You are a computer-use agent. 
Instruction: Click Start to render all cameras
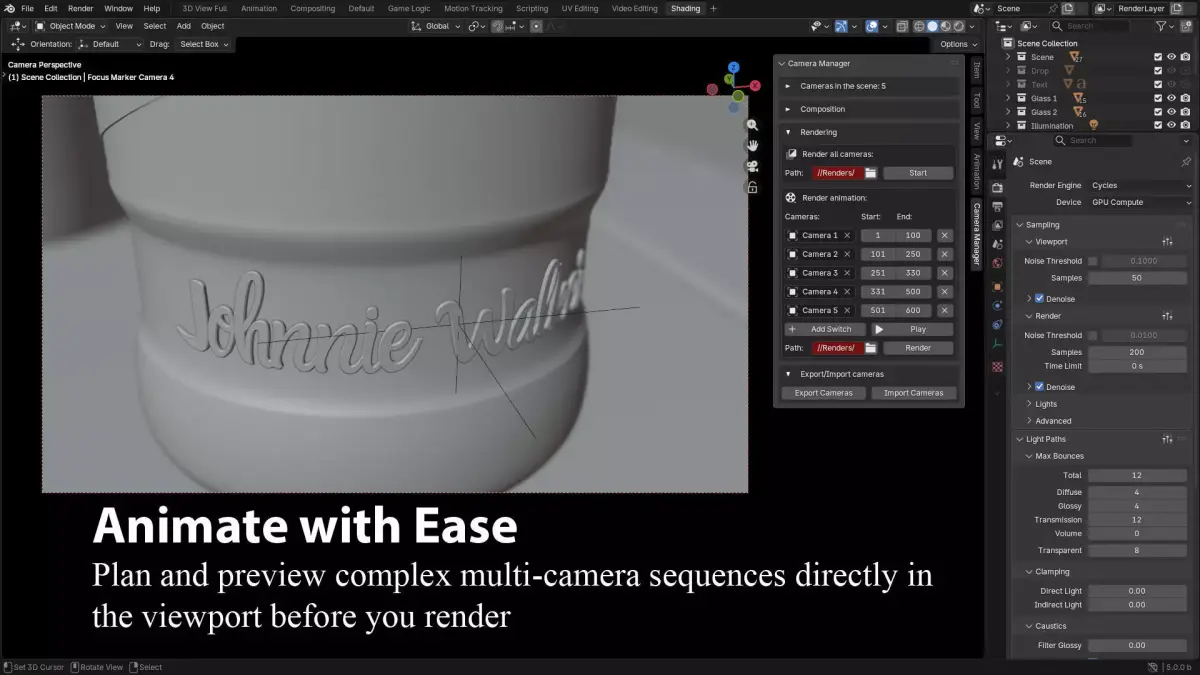918,173
